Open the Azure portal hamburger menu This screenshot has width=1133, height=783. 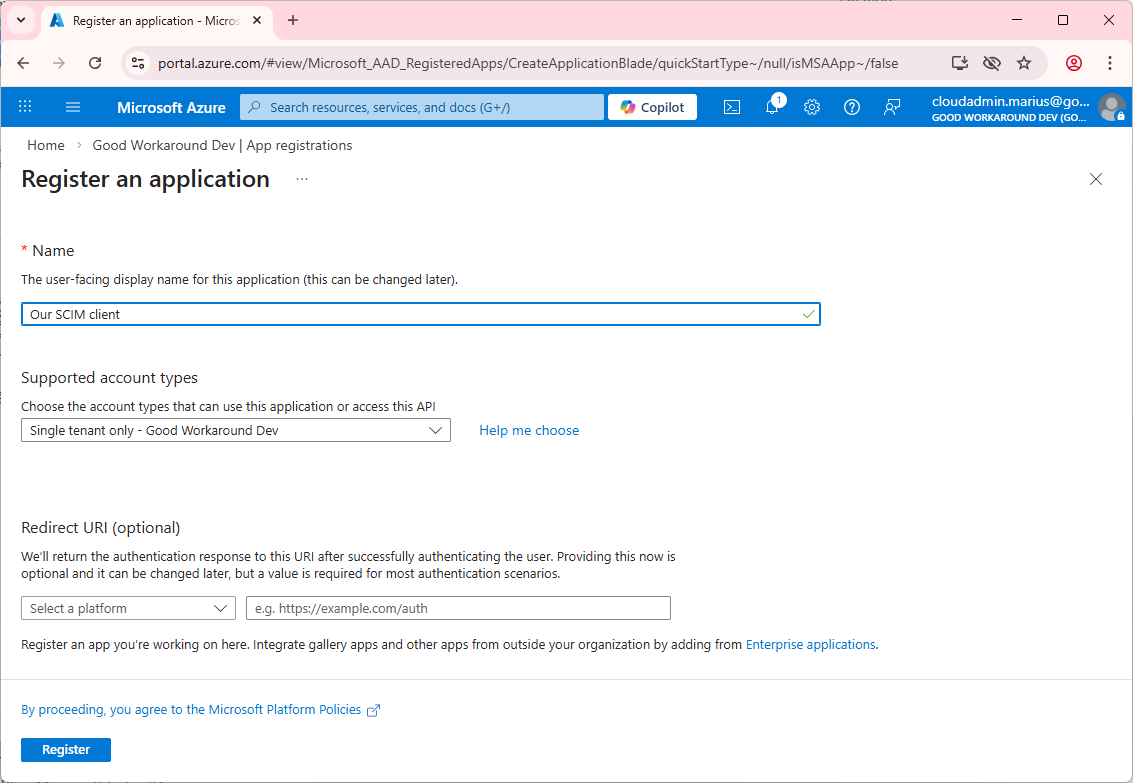point(73,107)
